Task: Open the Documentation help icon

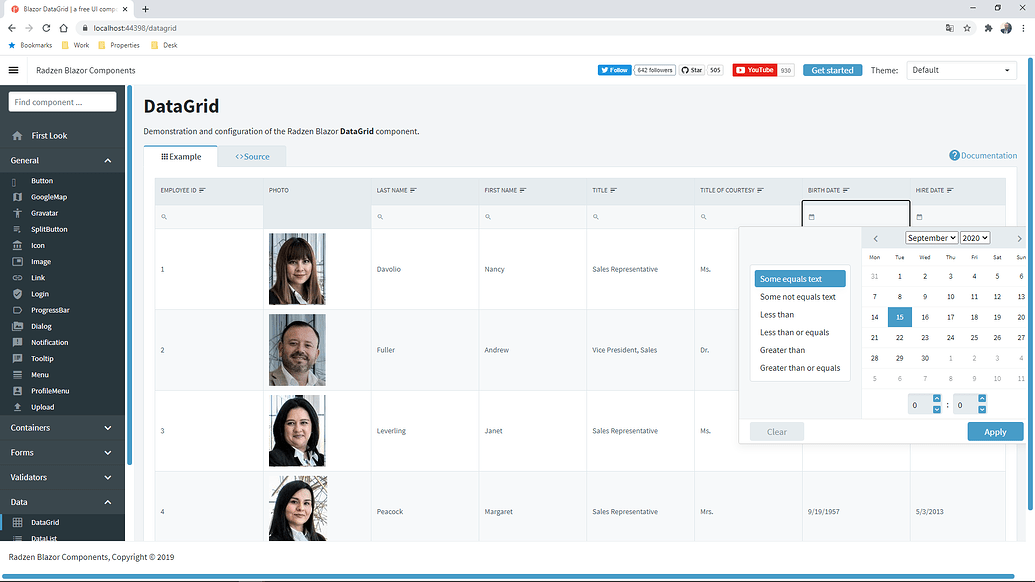Action: 954,156
